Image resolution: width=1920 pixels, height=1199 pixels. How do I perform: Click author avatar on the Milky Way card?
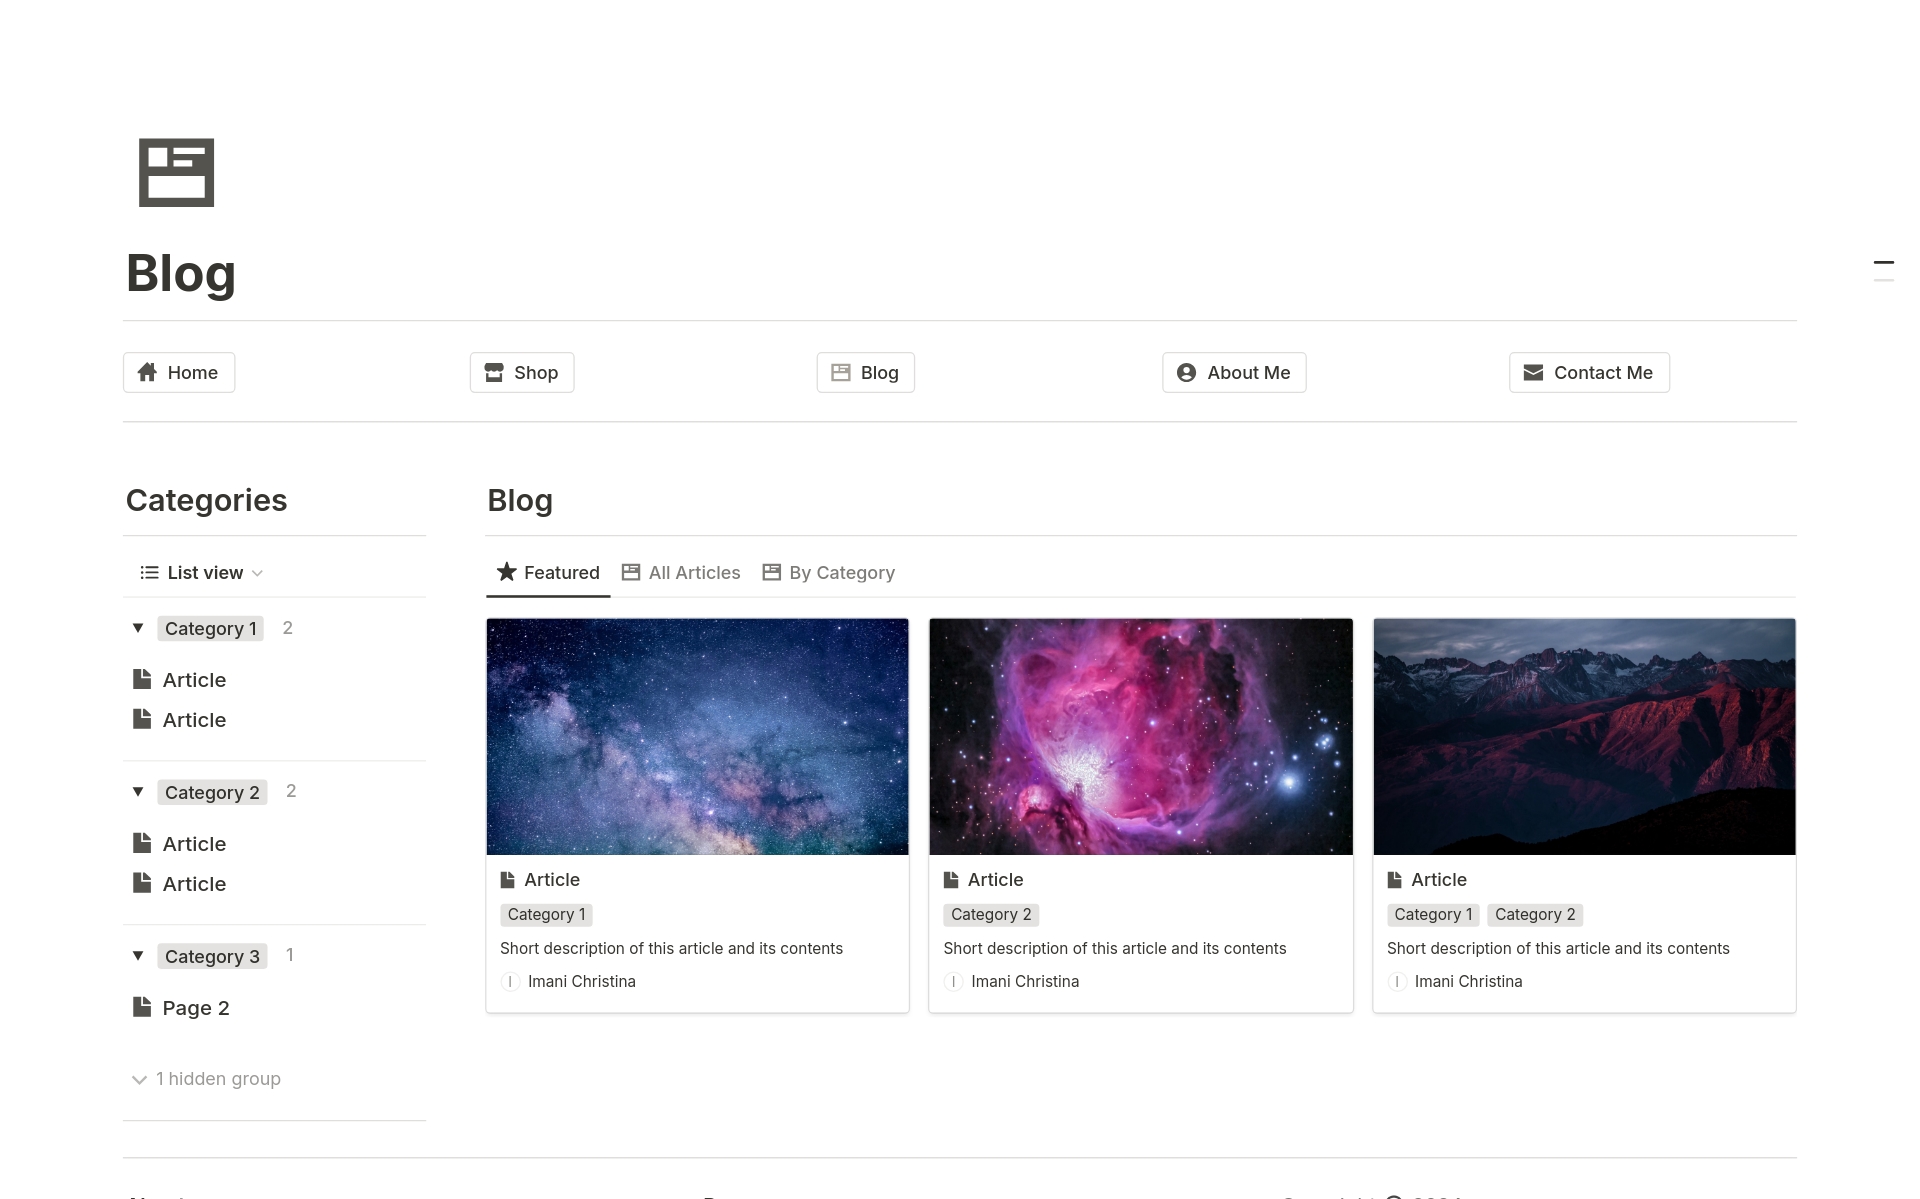pyautogui.click(x=510, y=982)
